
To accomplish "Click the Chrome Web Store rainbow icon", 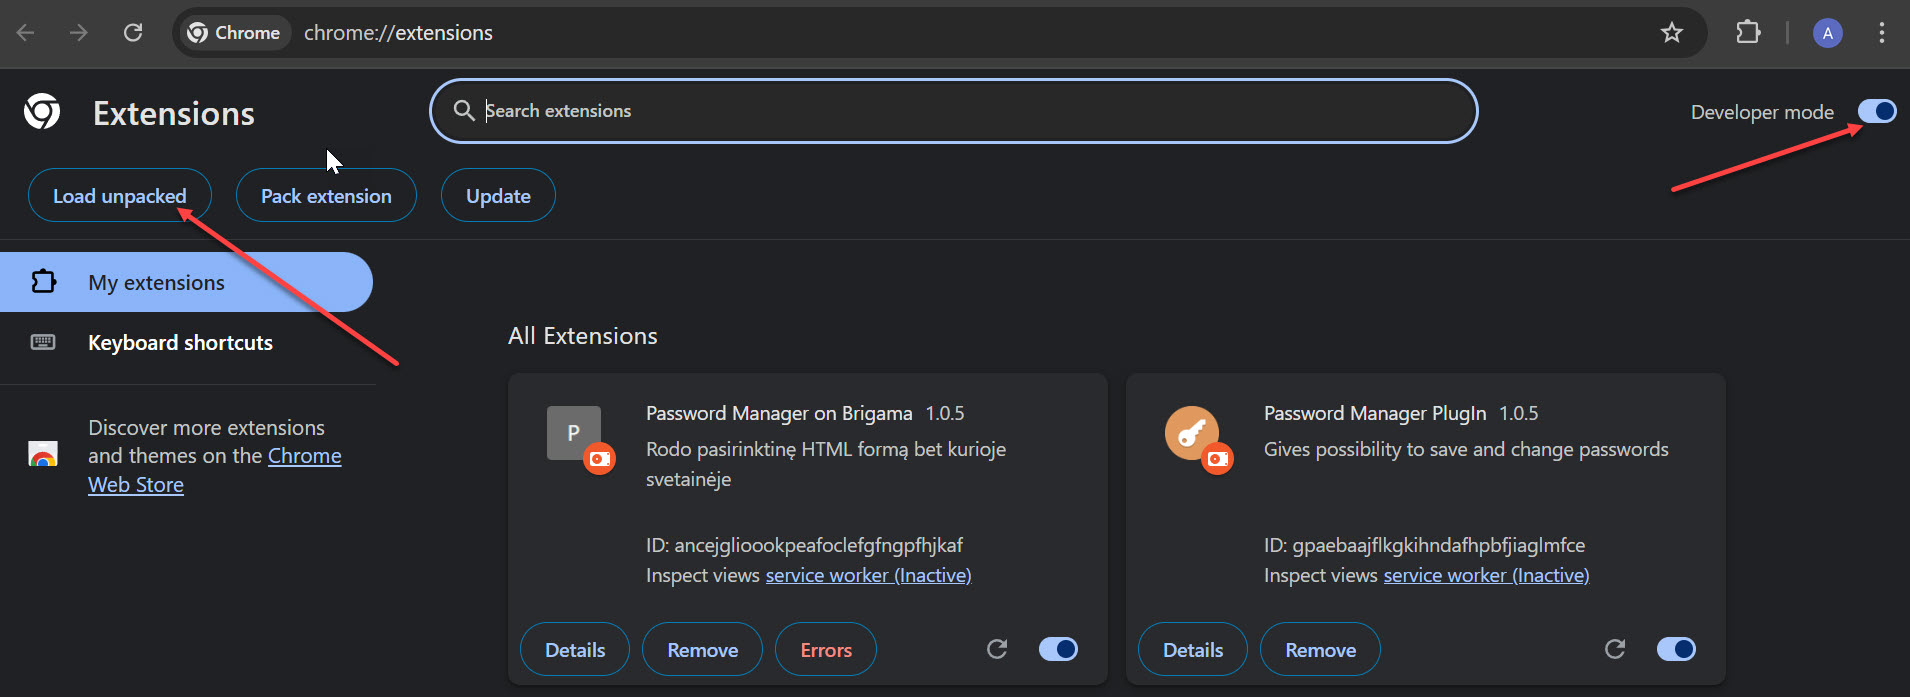I will 43,455.
